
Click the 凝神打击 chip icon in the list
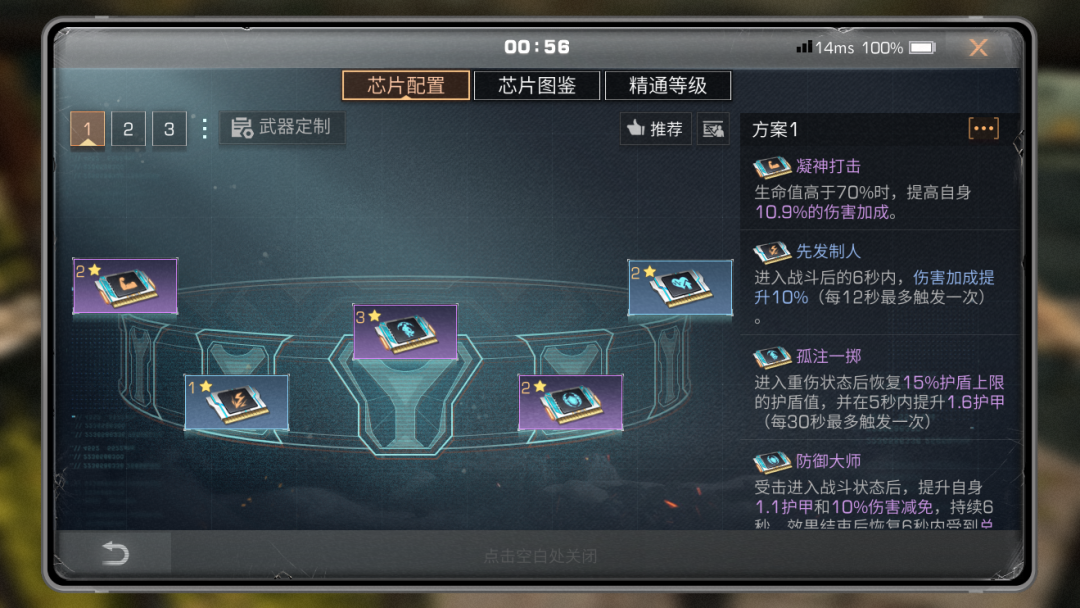pos(771,167)
